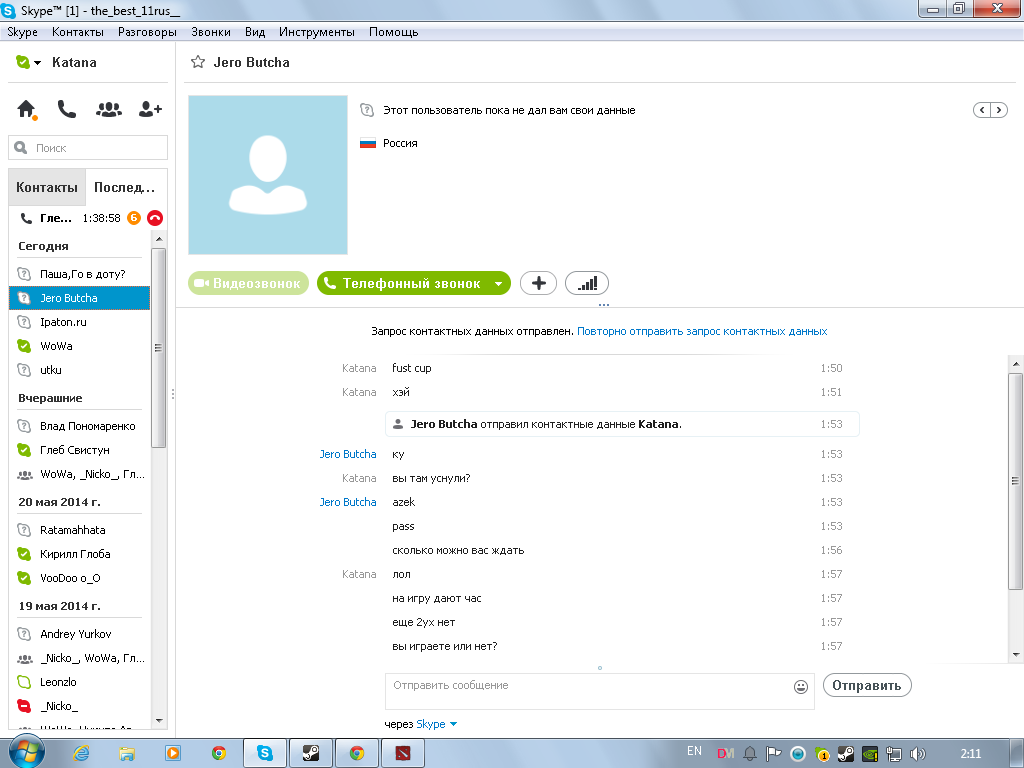
Task: Open Steam from taskbar
Action: pos(311,754)
